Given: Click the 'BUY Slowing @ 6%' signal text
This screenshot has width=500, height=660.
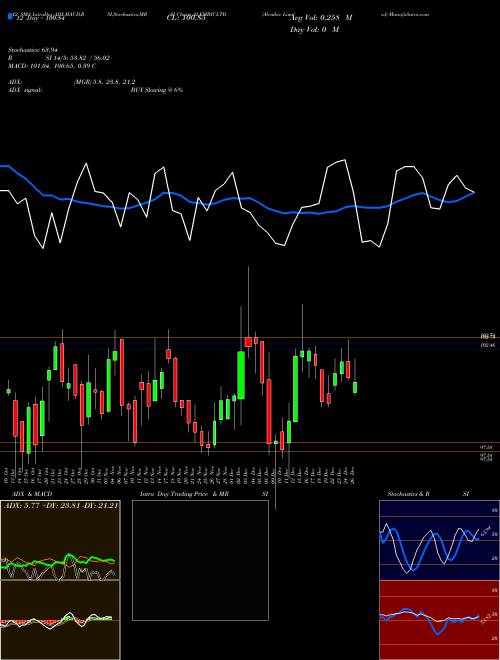Looking at the screenshot, I should [157, 90].
